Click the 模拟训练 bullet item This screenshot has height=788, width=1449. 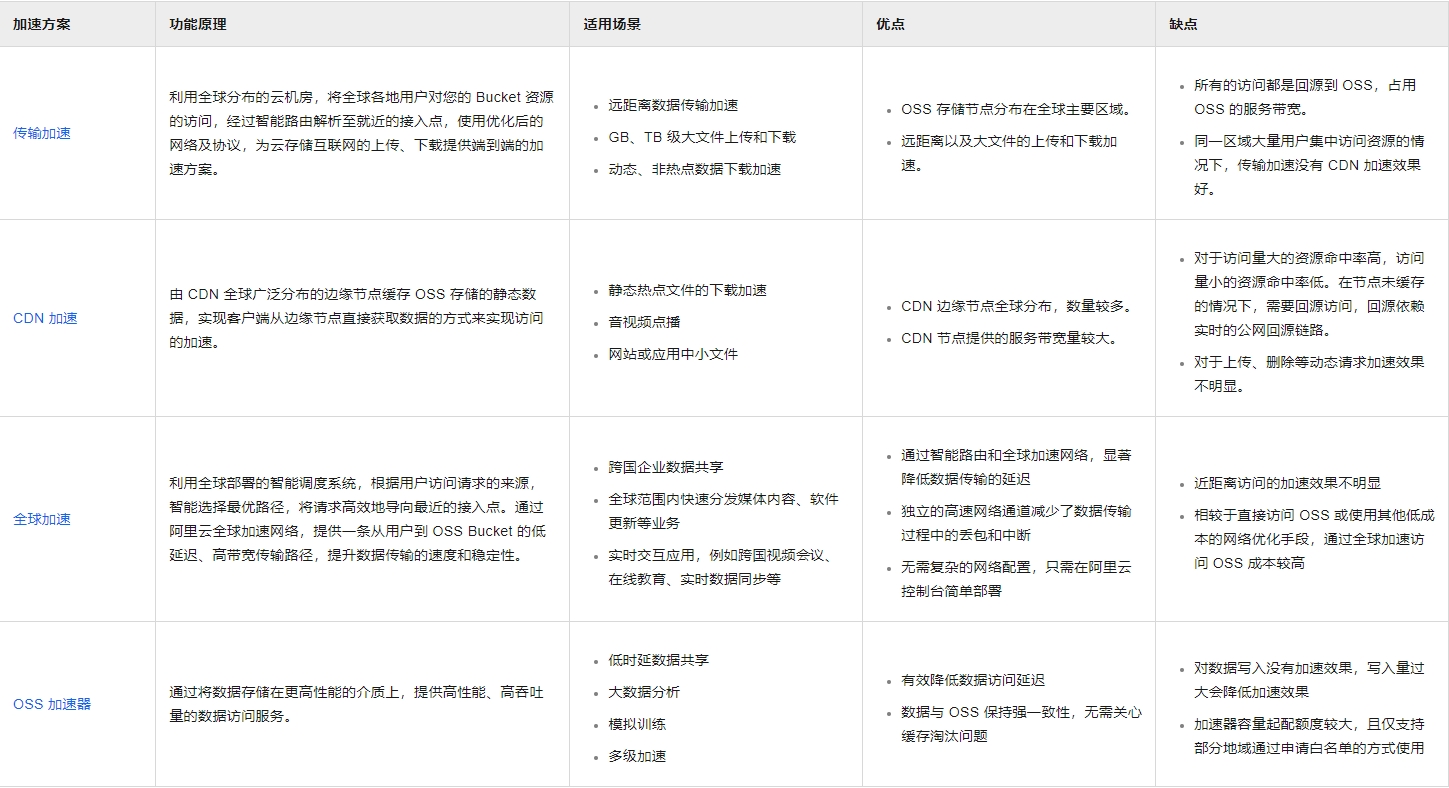click(637, 724)
